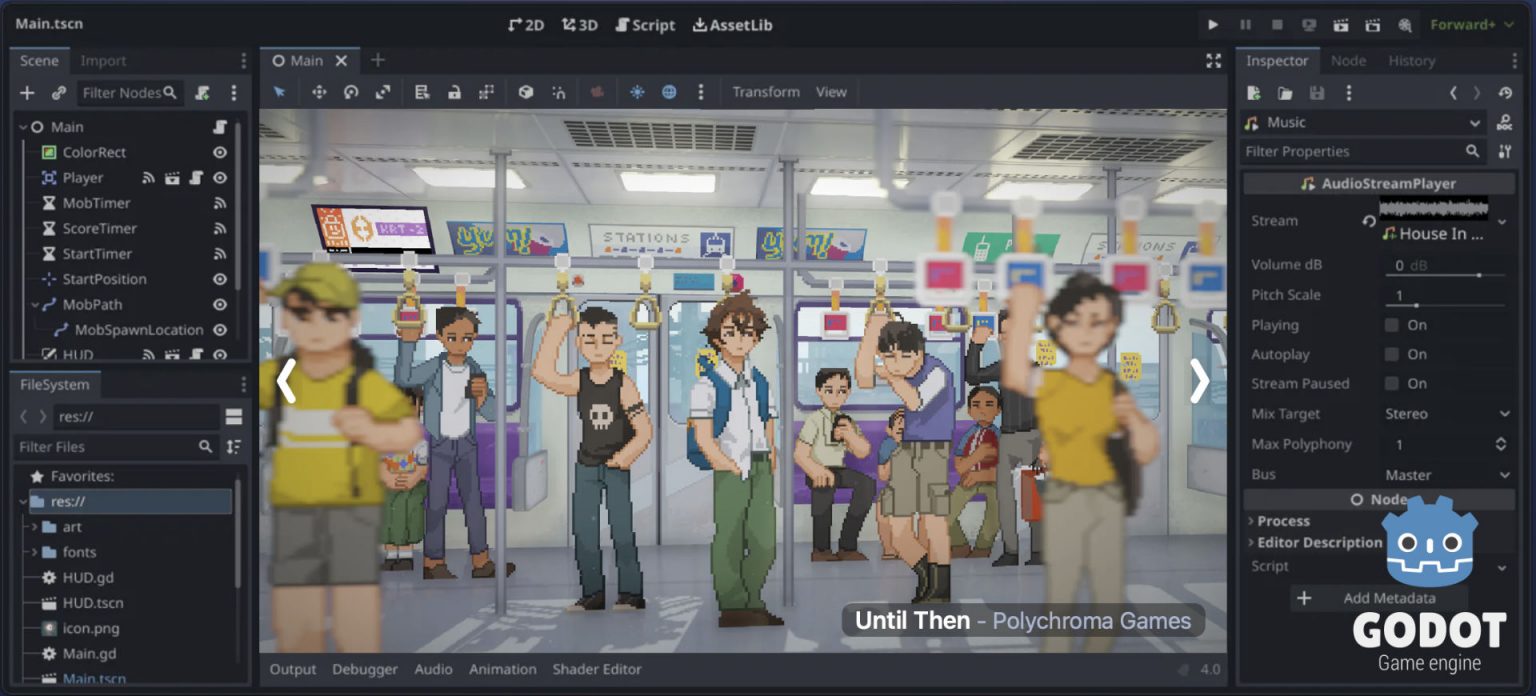Toggle preview sunlight in the viewport
The image size is (1536, 696).
click(x=638, y=91)
